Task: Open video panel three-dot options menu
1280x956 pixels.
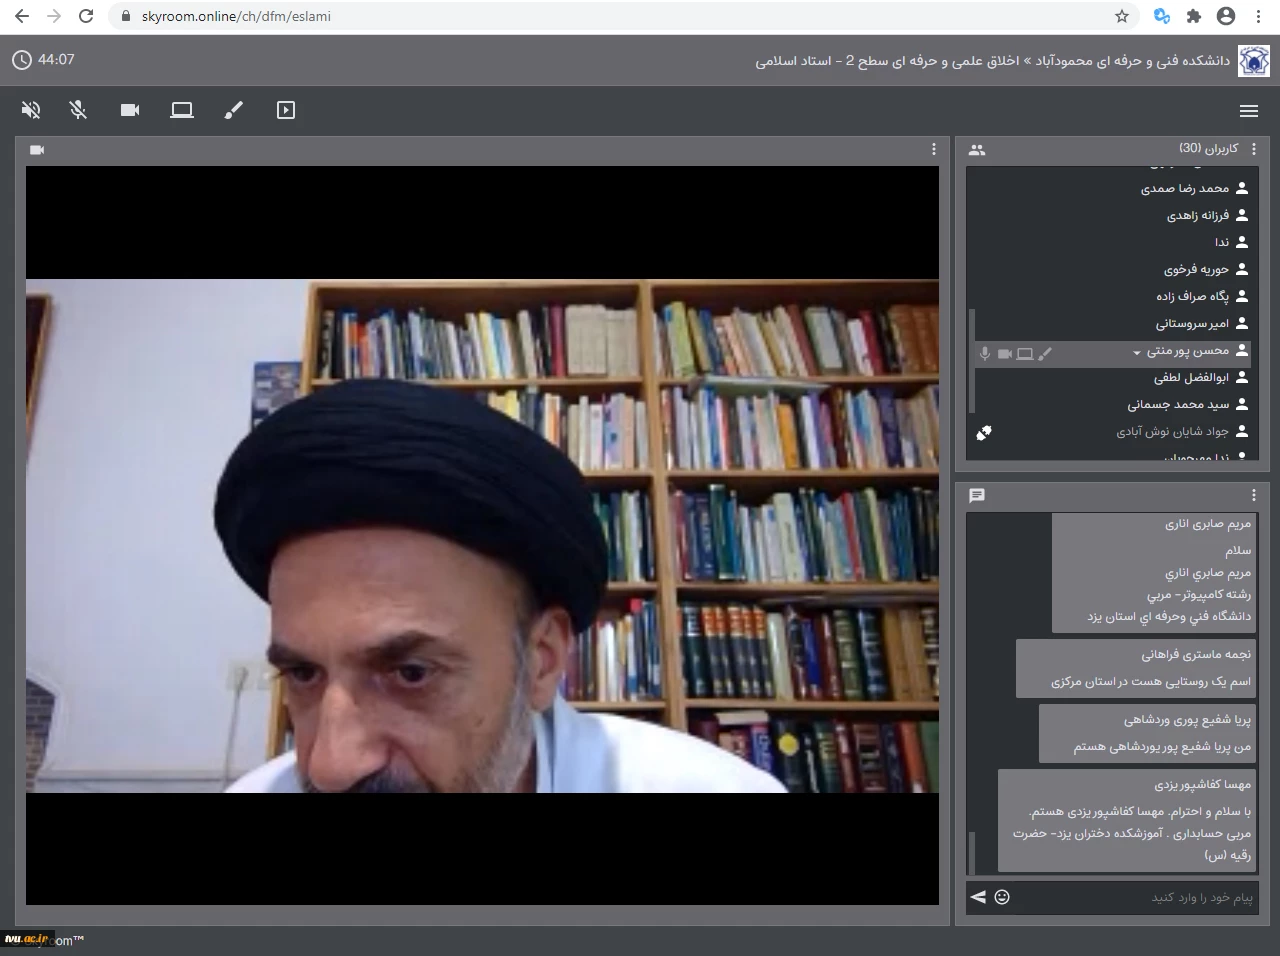Action: 934,149
